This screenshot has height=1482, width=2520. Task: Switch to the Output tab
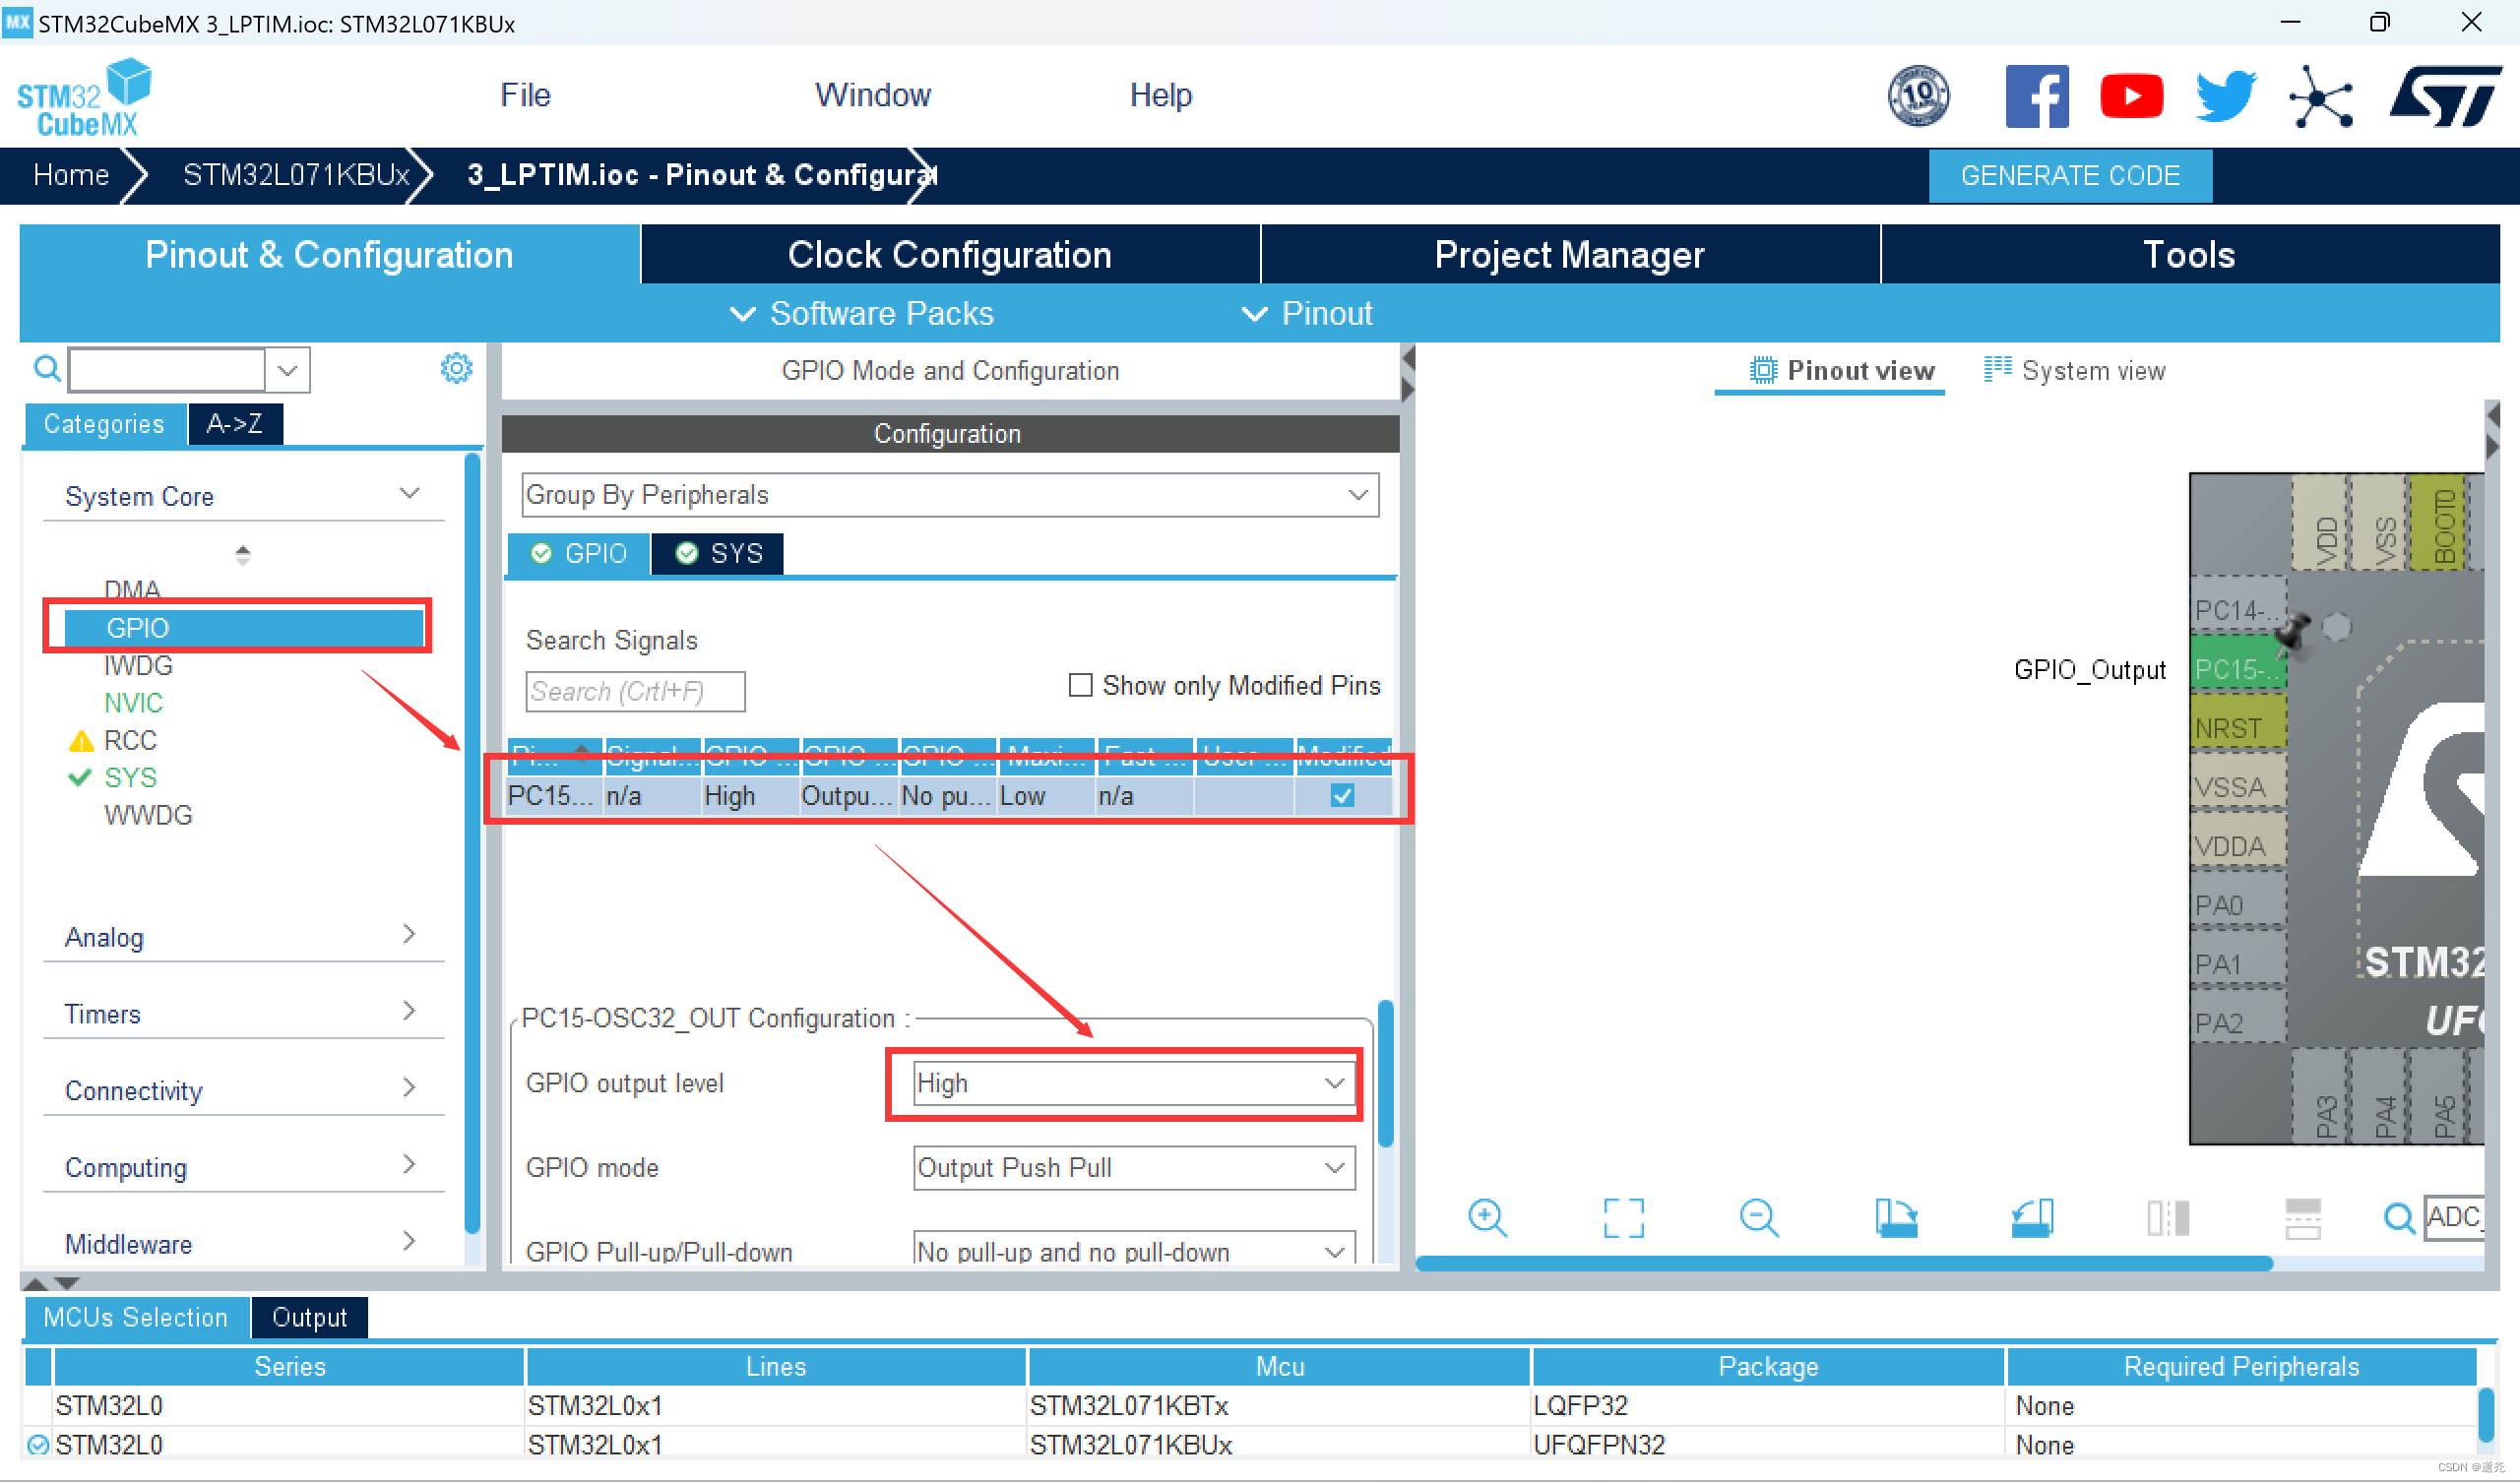pyautogui.click(x=309, y=1317)
